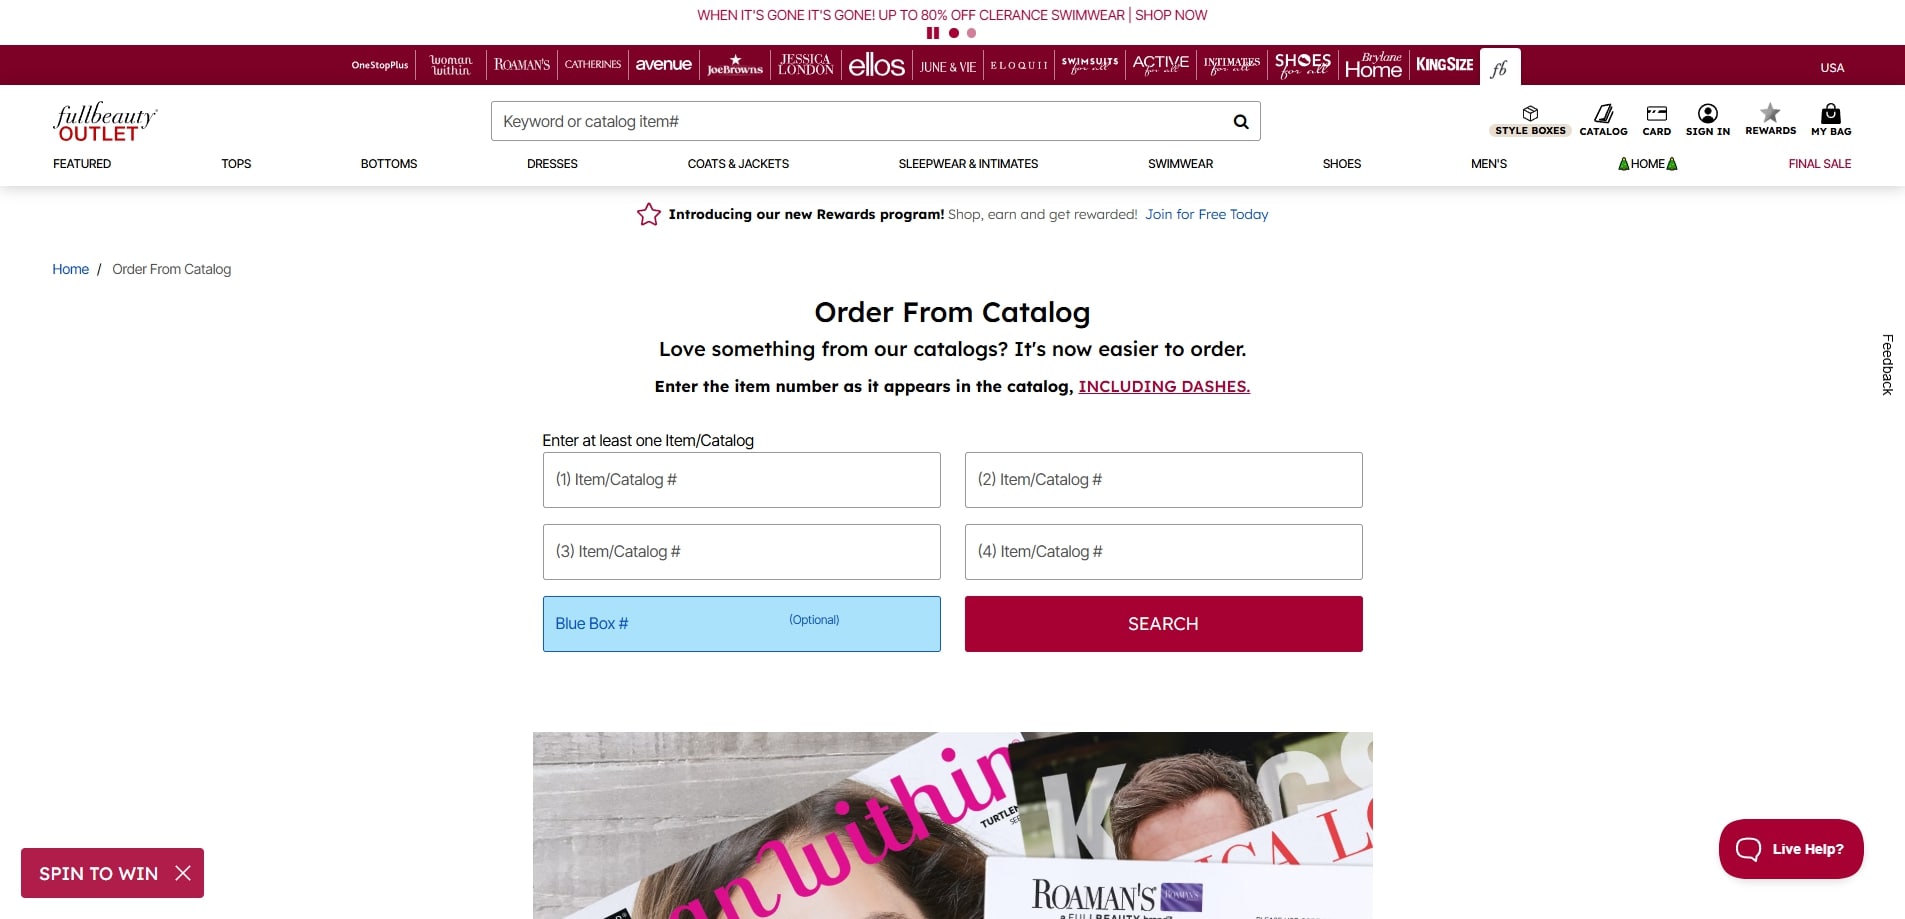Screen dimensions: 1905x919
Task: Select the third promo banner dot
Action: click(x=971, y=33)
